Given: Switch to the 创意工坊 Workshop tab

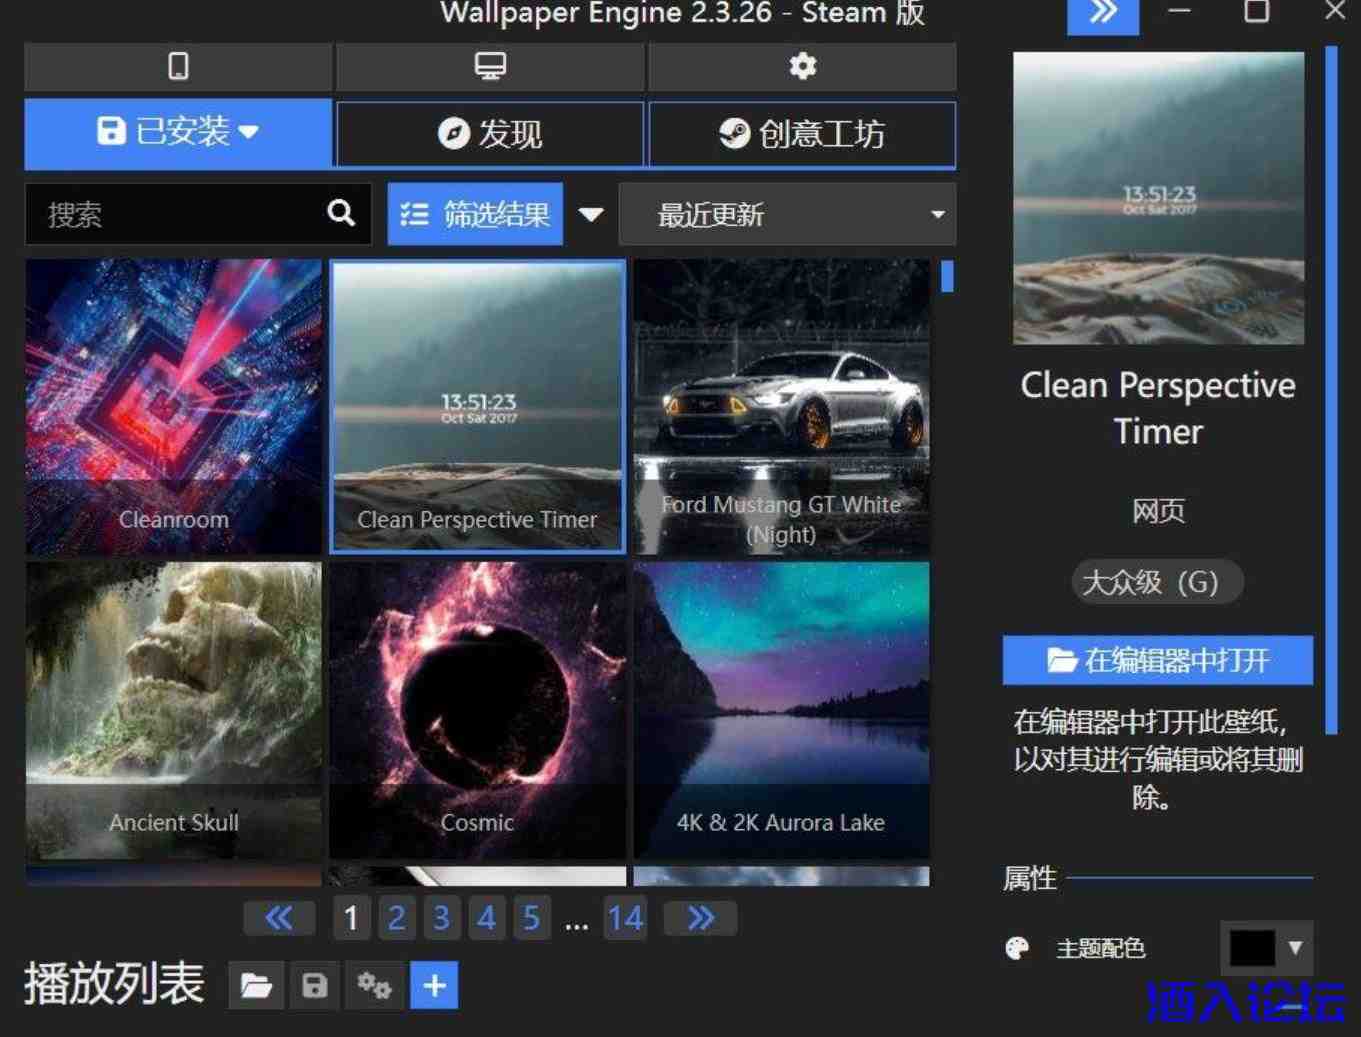Looking at the screenshot, I should 802,133.
